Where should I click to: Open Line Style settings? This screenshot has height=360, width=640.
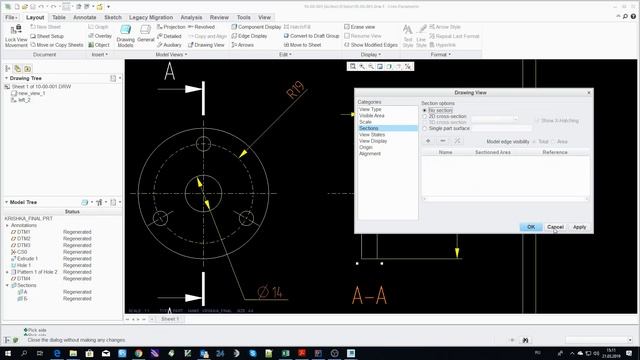pos(421,36)
